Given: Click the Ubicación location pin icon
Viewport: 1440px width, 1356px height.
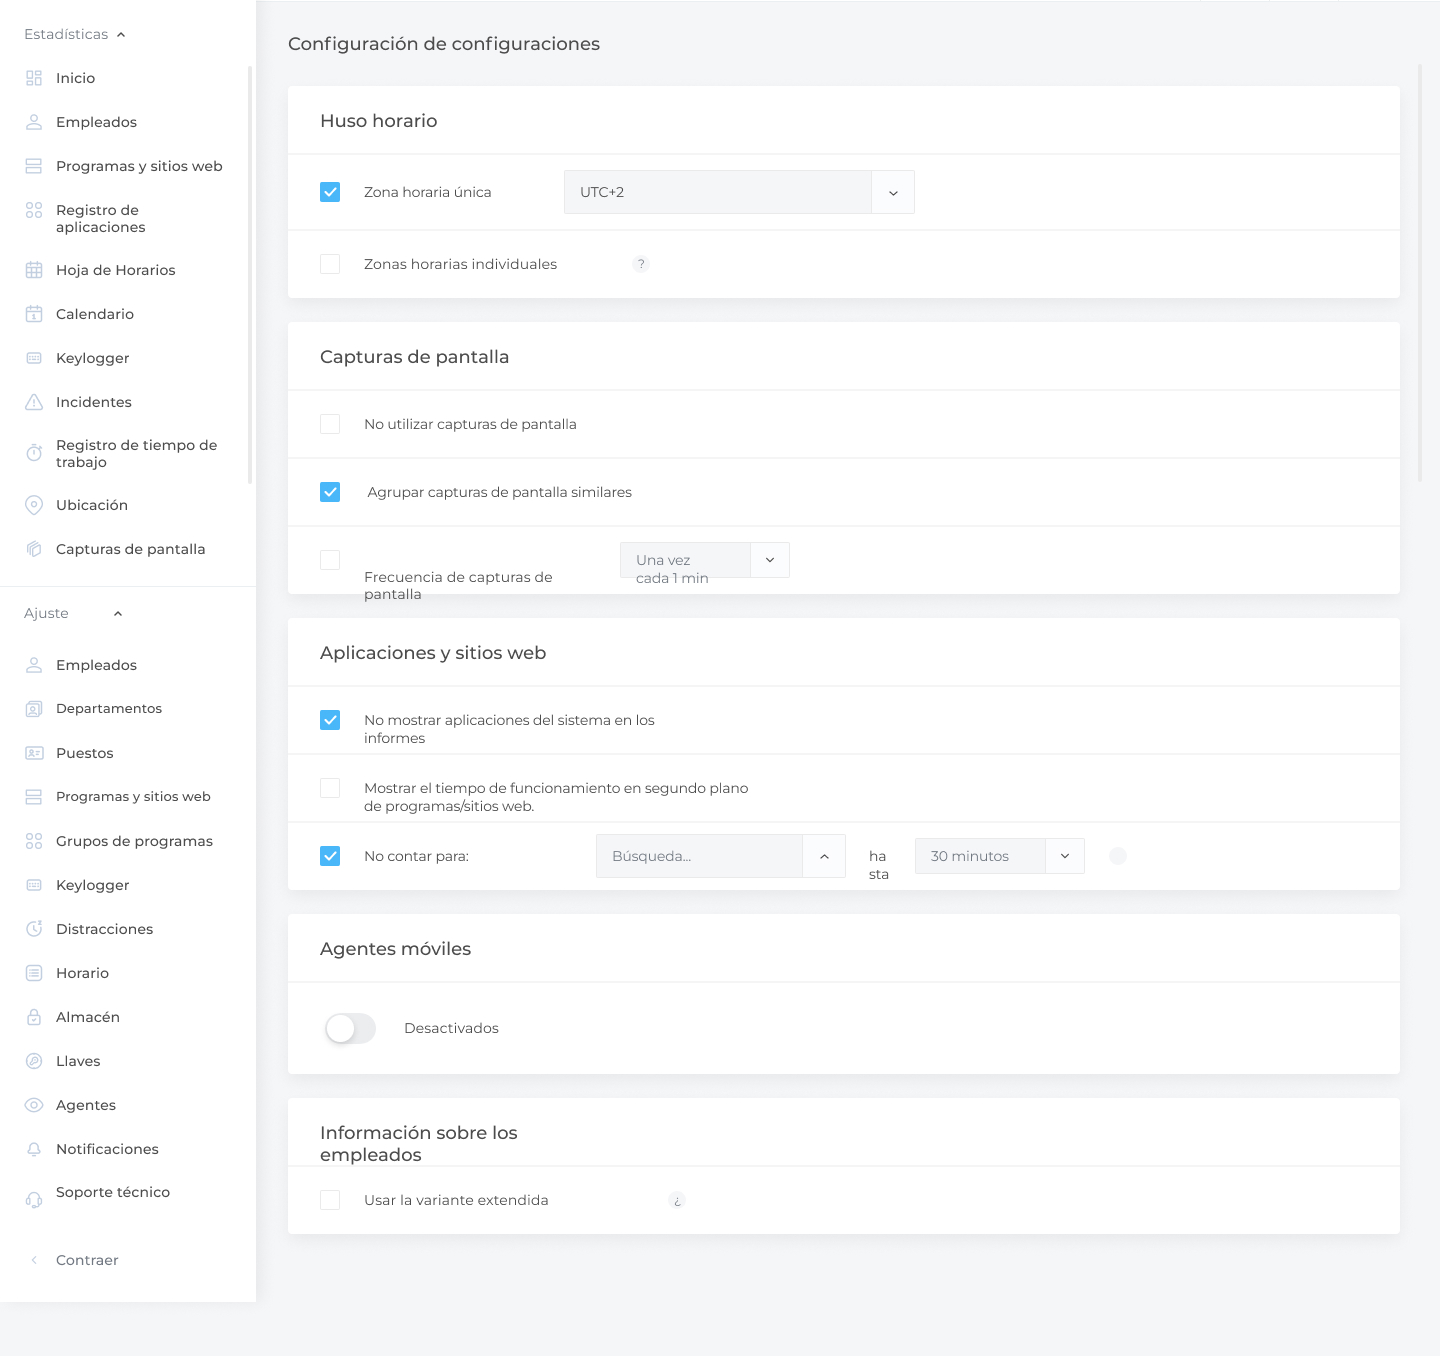Looking at the screenshot, I should click(x=34, y=505).
